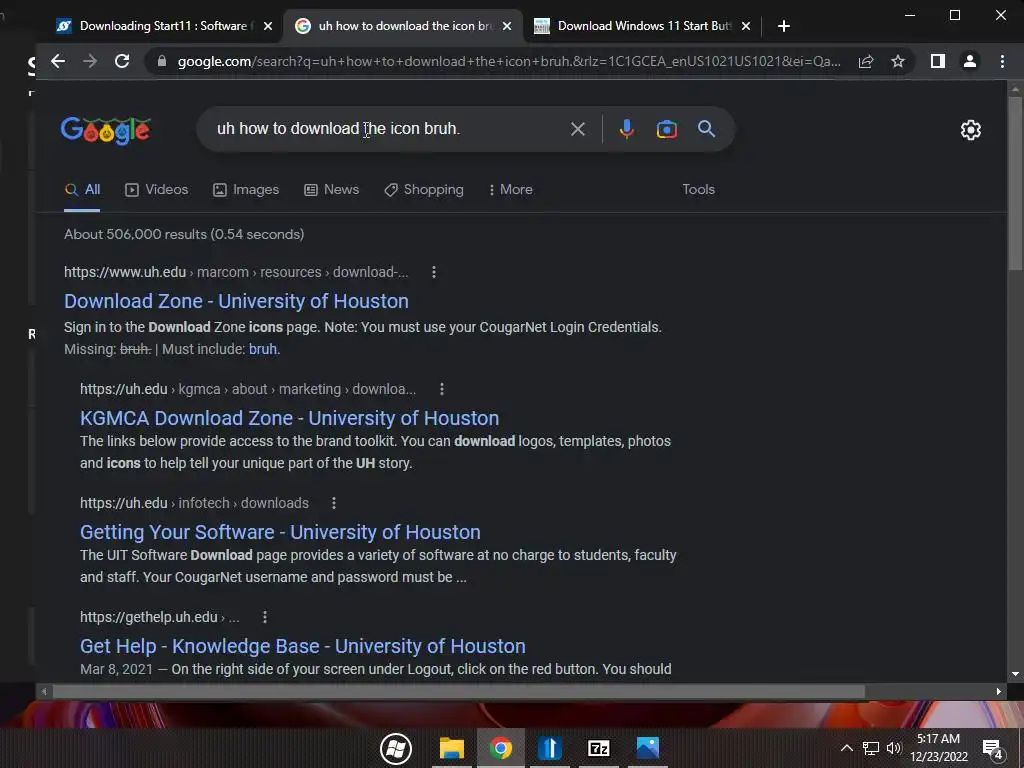Open network status tray icon
The width and height of the screenshot is (1024, 768).
click(871, 748)
